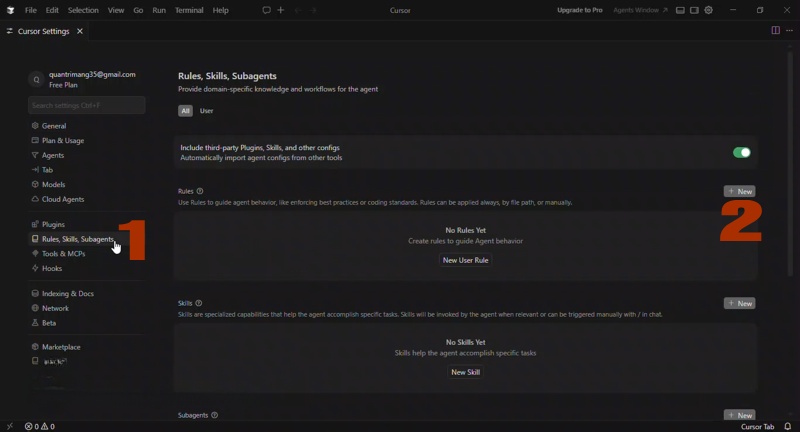Open Hooks settings section
Screen dimensions: 800x432
click(x=52, y=268)
